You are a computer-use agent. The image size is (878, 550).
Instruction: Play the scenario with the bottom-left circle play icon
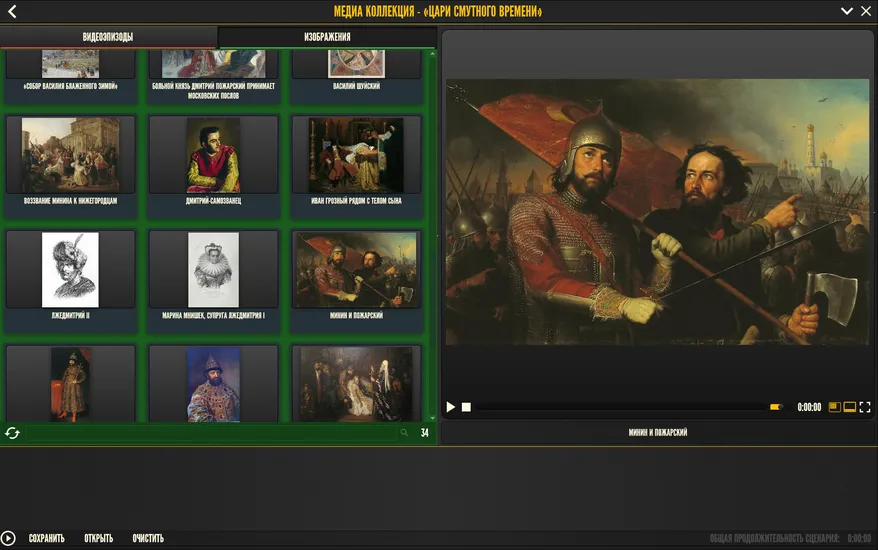(9, 538)
